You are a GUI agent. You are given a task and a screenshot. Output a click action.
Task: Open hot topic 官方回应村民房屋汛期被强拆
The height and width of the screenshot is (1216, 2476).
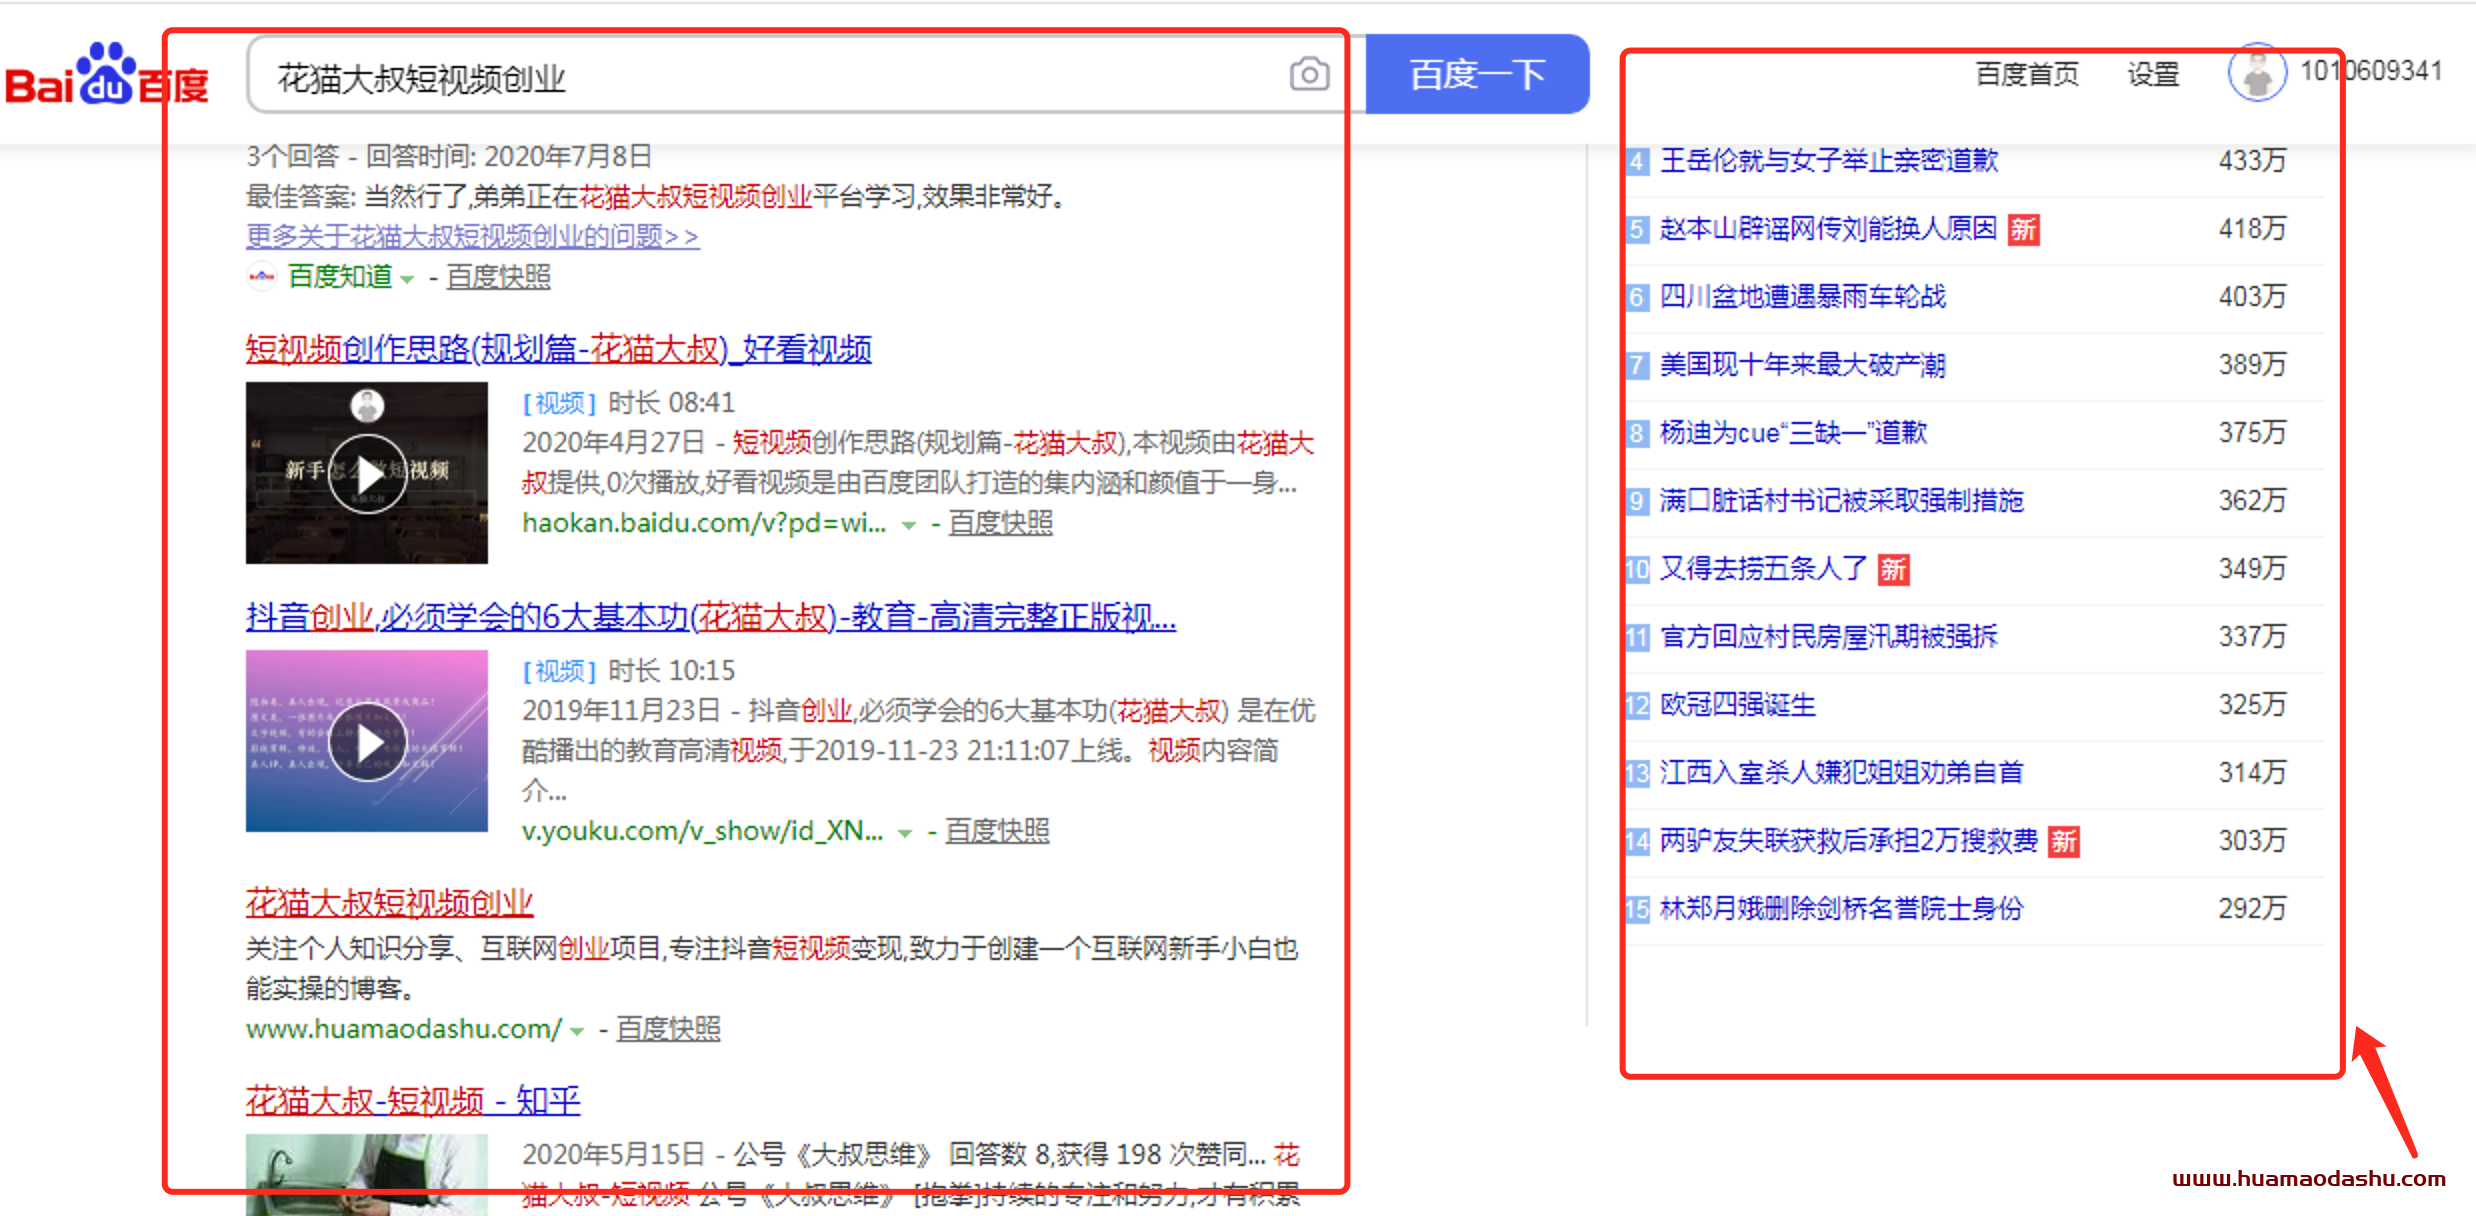tap(1829, 637)
